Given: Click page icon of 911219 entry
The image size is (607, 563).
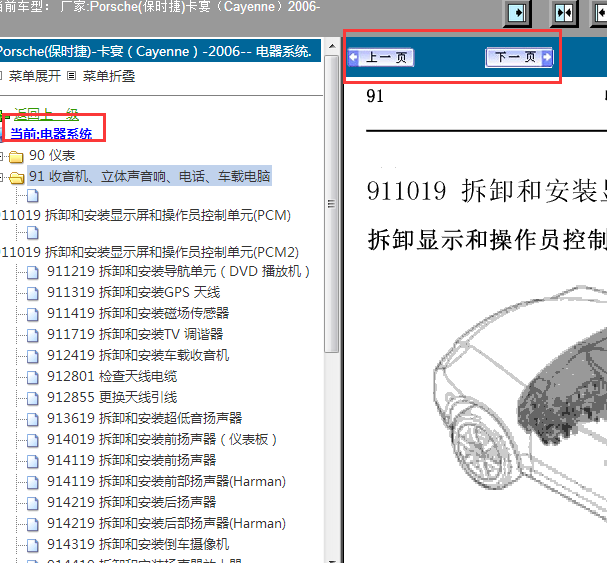Looking at the screenshot, I should tap(33, 273).
